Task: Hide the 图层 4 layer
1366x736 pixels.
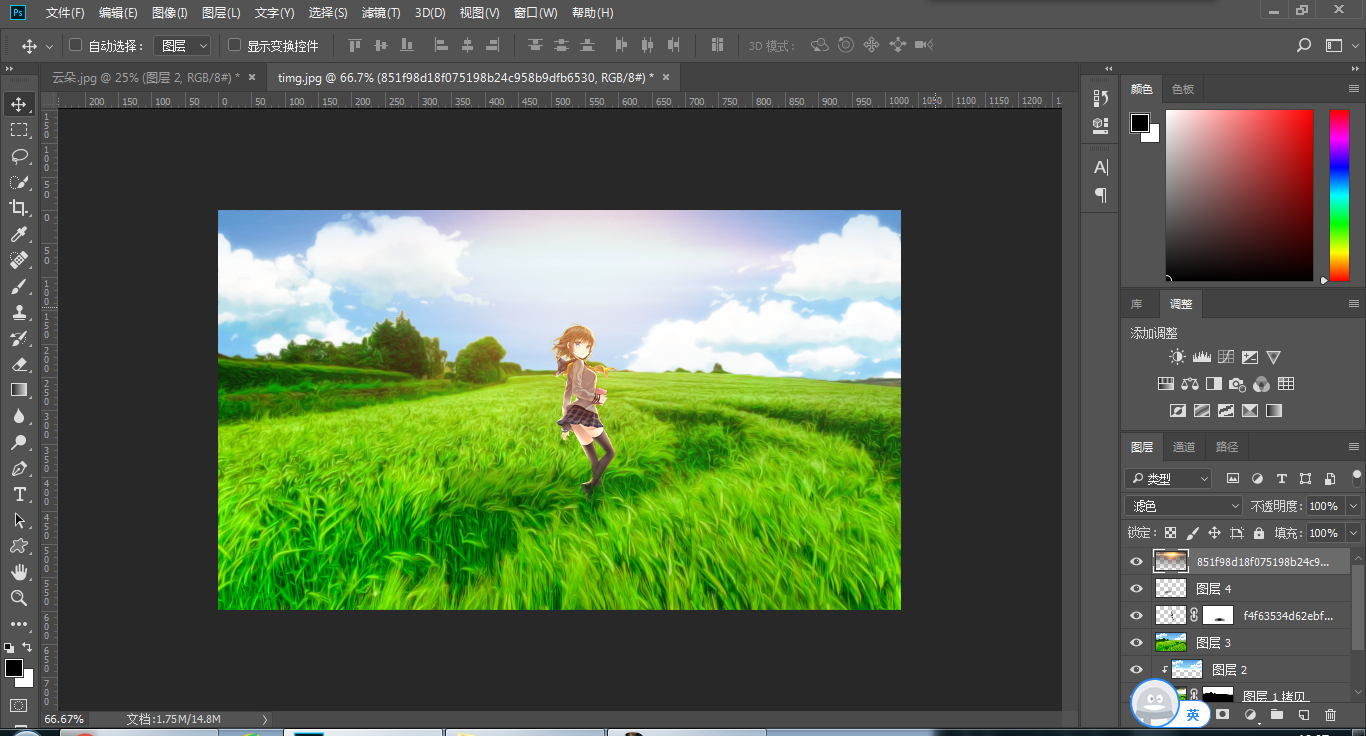Action: [x=1136, y=588]
